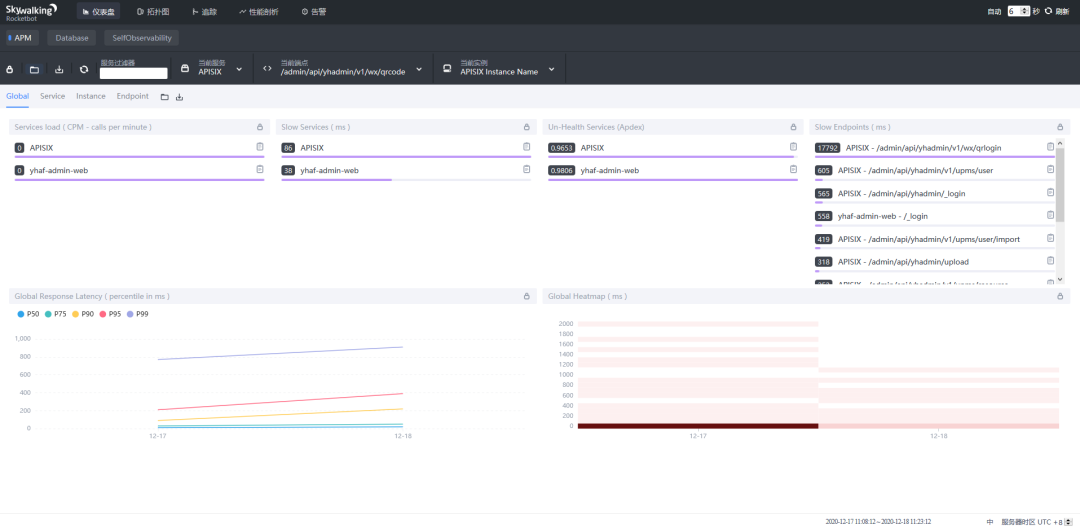
Task: Select the APM dashboard group
Action: (x=23, y=38)
